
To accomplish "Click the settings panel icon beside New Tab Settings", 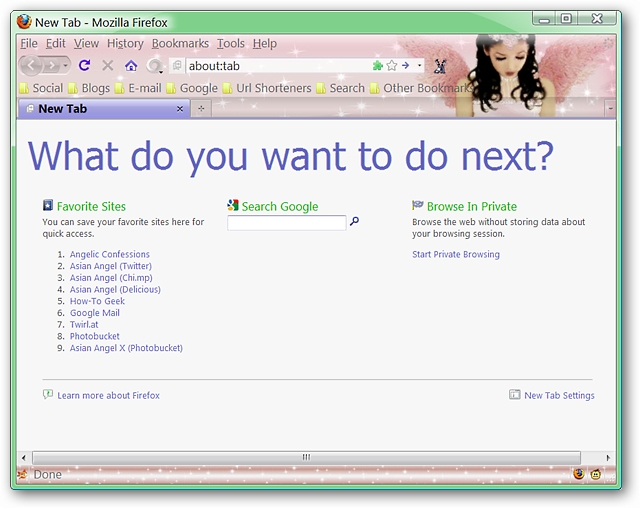I will [514, 395].
